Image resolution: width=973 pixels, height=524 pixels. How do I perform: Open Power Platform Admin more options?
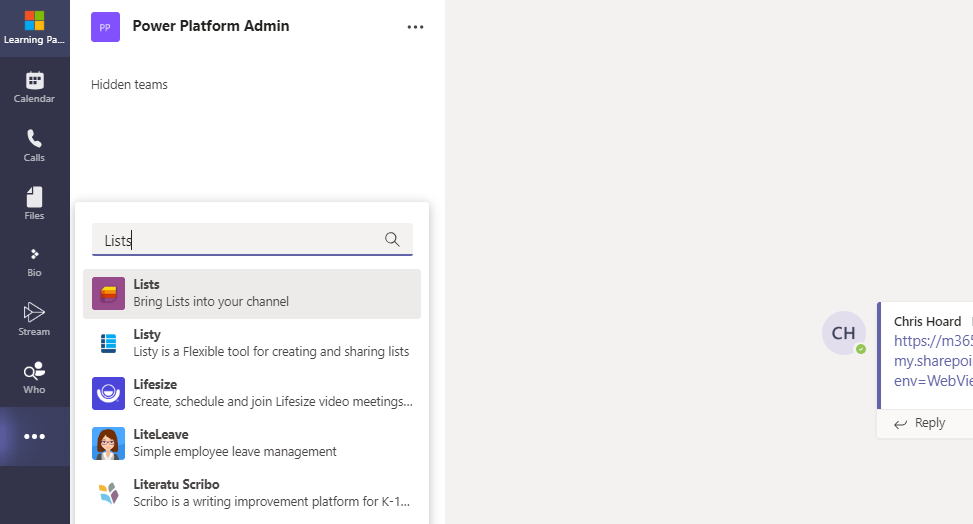(x=415, y=27)
